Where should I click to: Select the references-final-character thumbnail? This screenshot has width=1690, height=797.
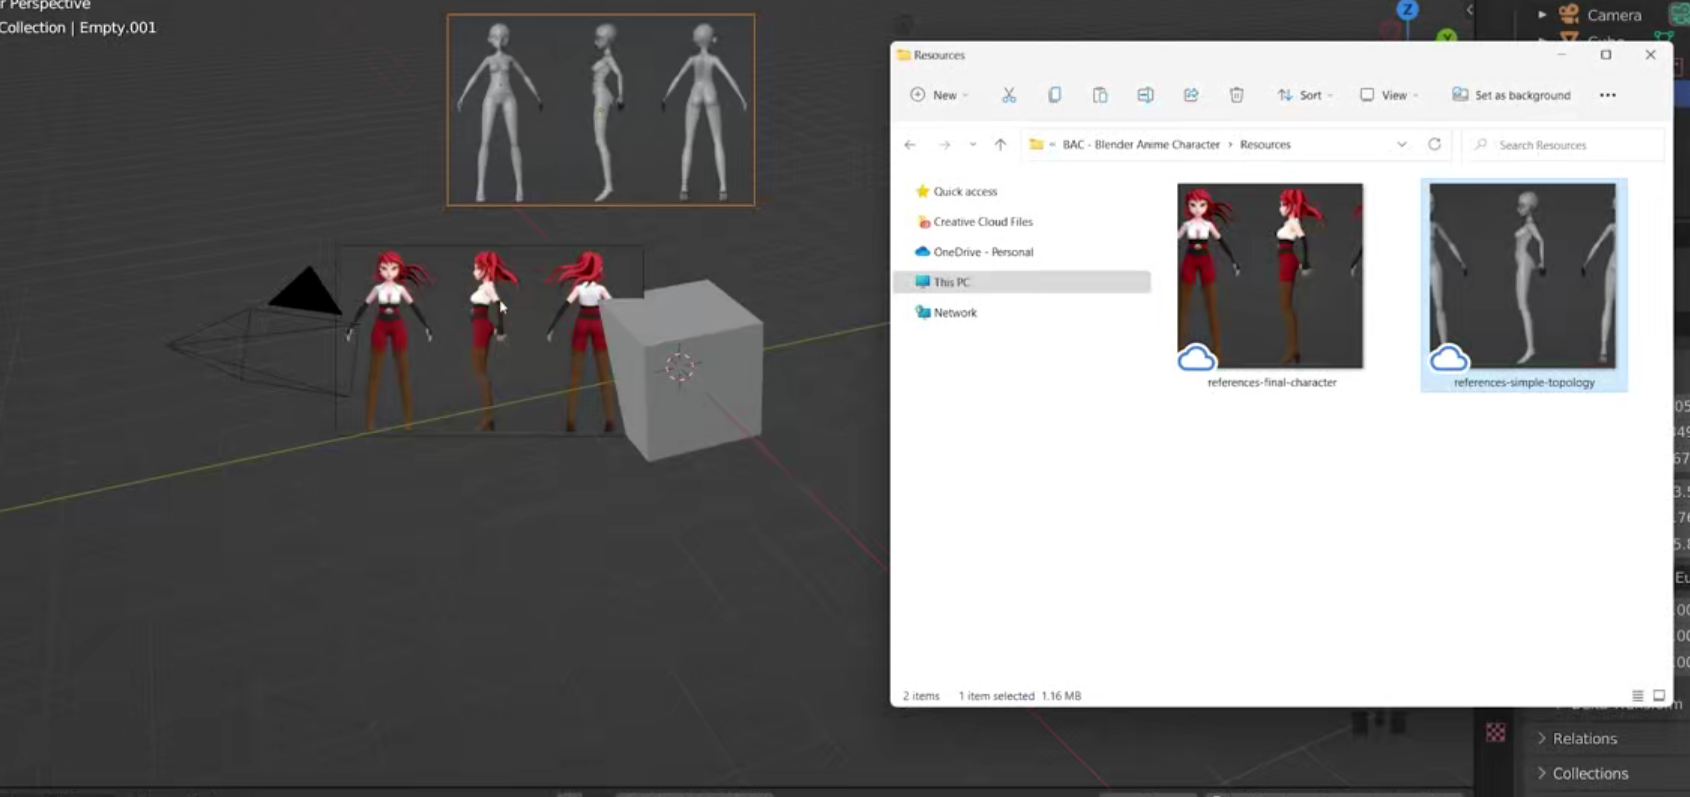[x=1270, y=276]
